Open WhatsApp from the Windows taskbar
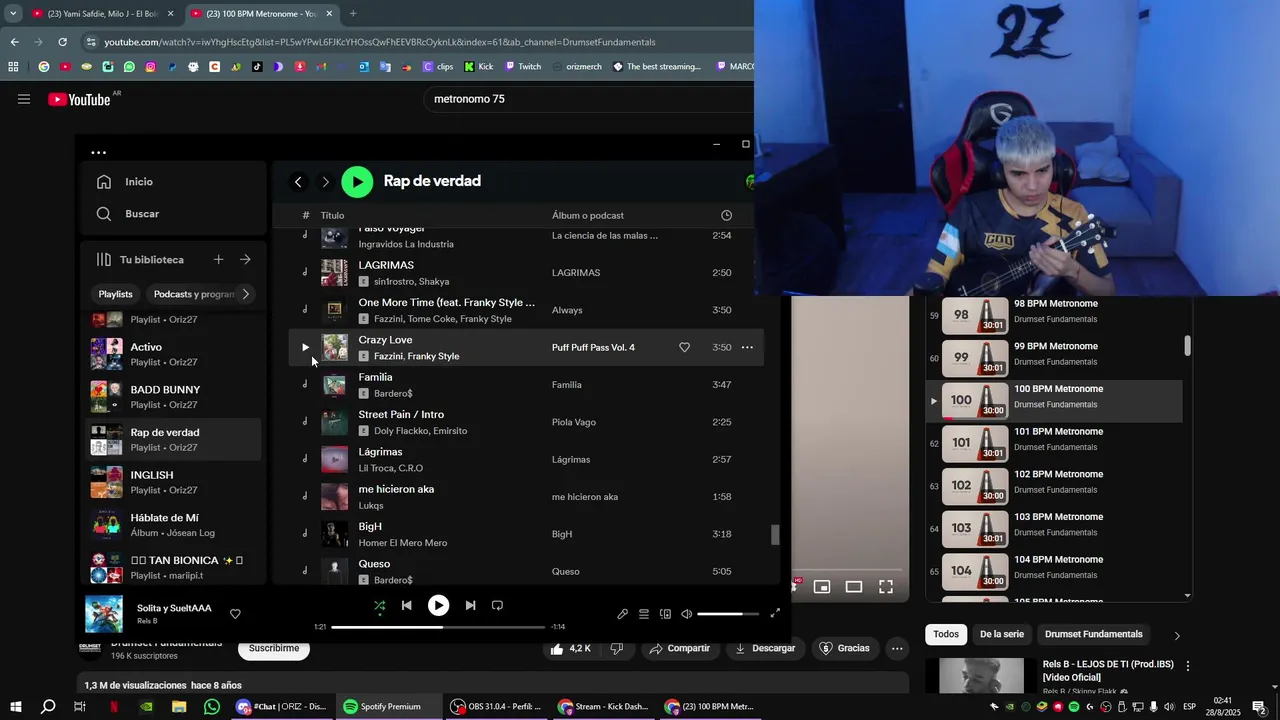The width and height of the screenshot is (1280, 720). tap(212, 707)
